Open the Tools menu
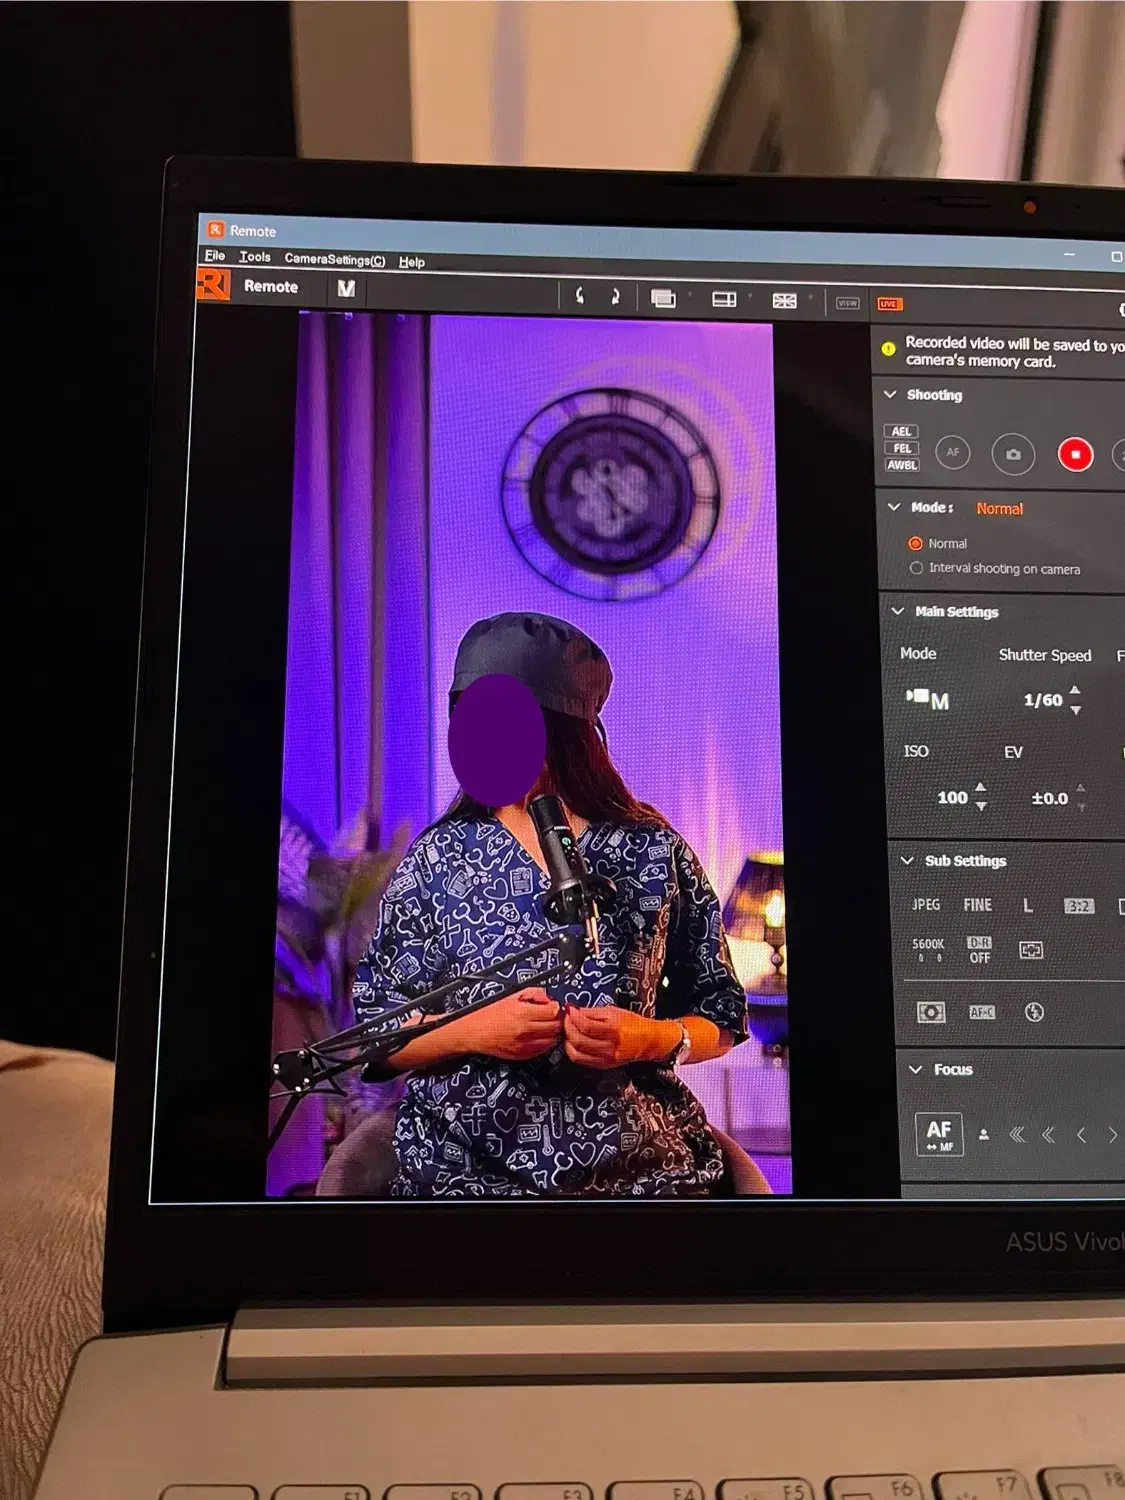Screen dimensions: 1125x1500 point(255,257)
